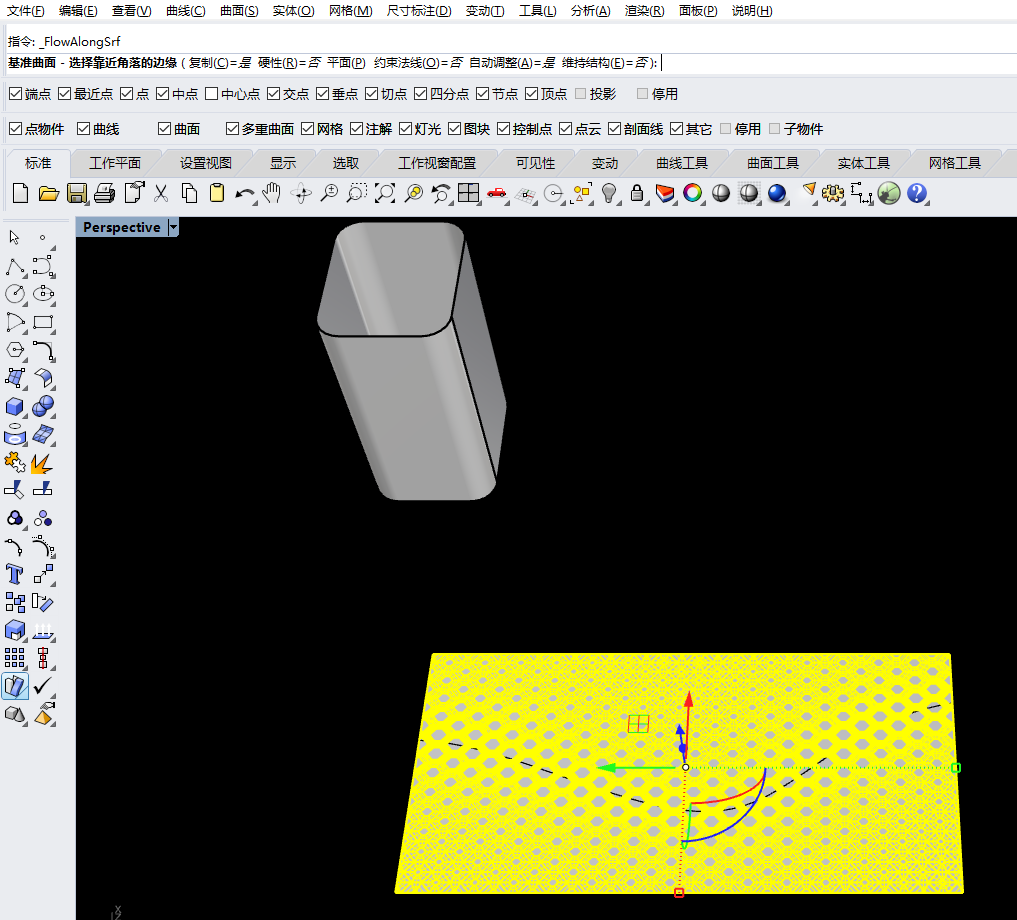Click the New file icon
1017x920 pixels.
[21, 193]
